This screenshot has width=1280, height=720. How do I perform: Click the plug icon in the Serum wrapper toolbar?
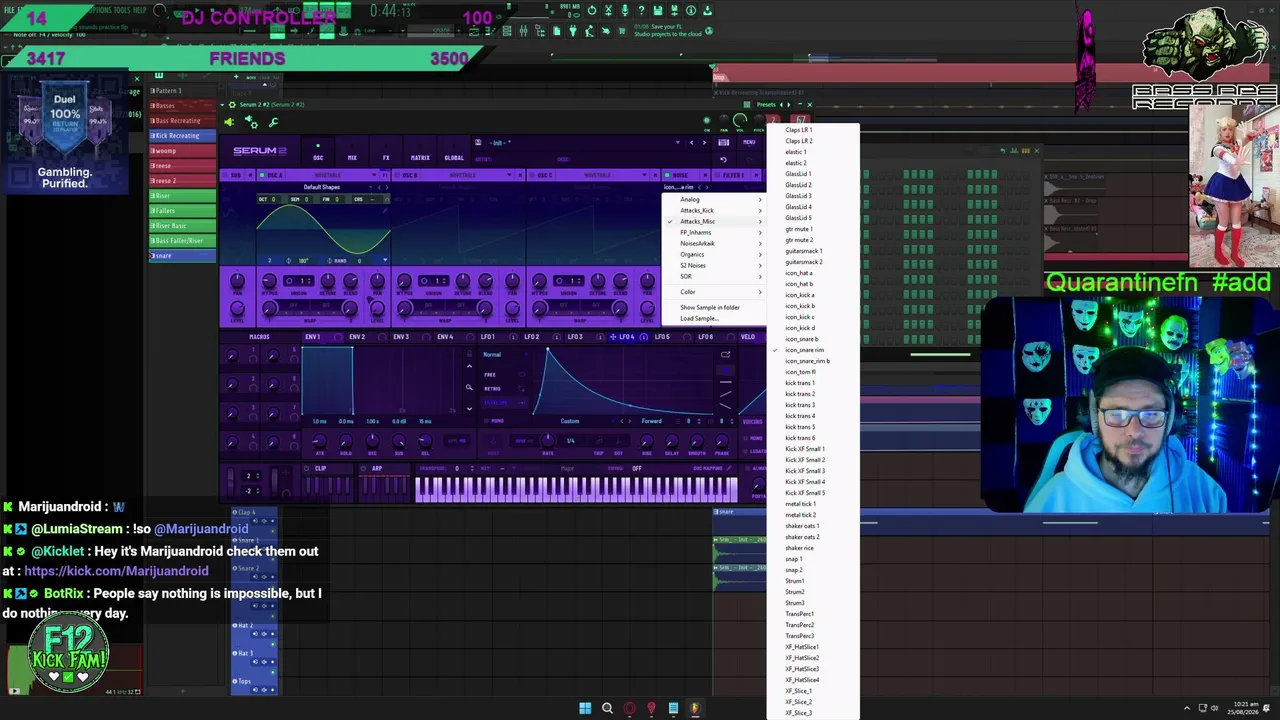pos(229,122)
